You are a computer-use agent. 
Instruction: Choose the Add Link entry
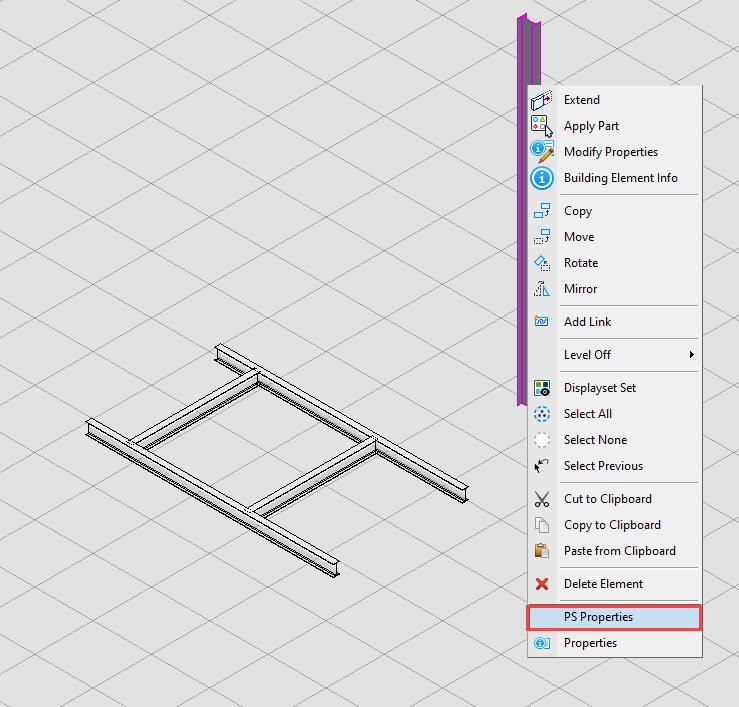615,321
